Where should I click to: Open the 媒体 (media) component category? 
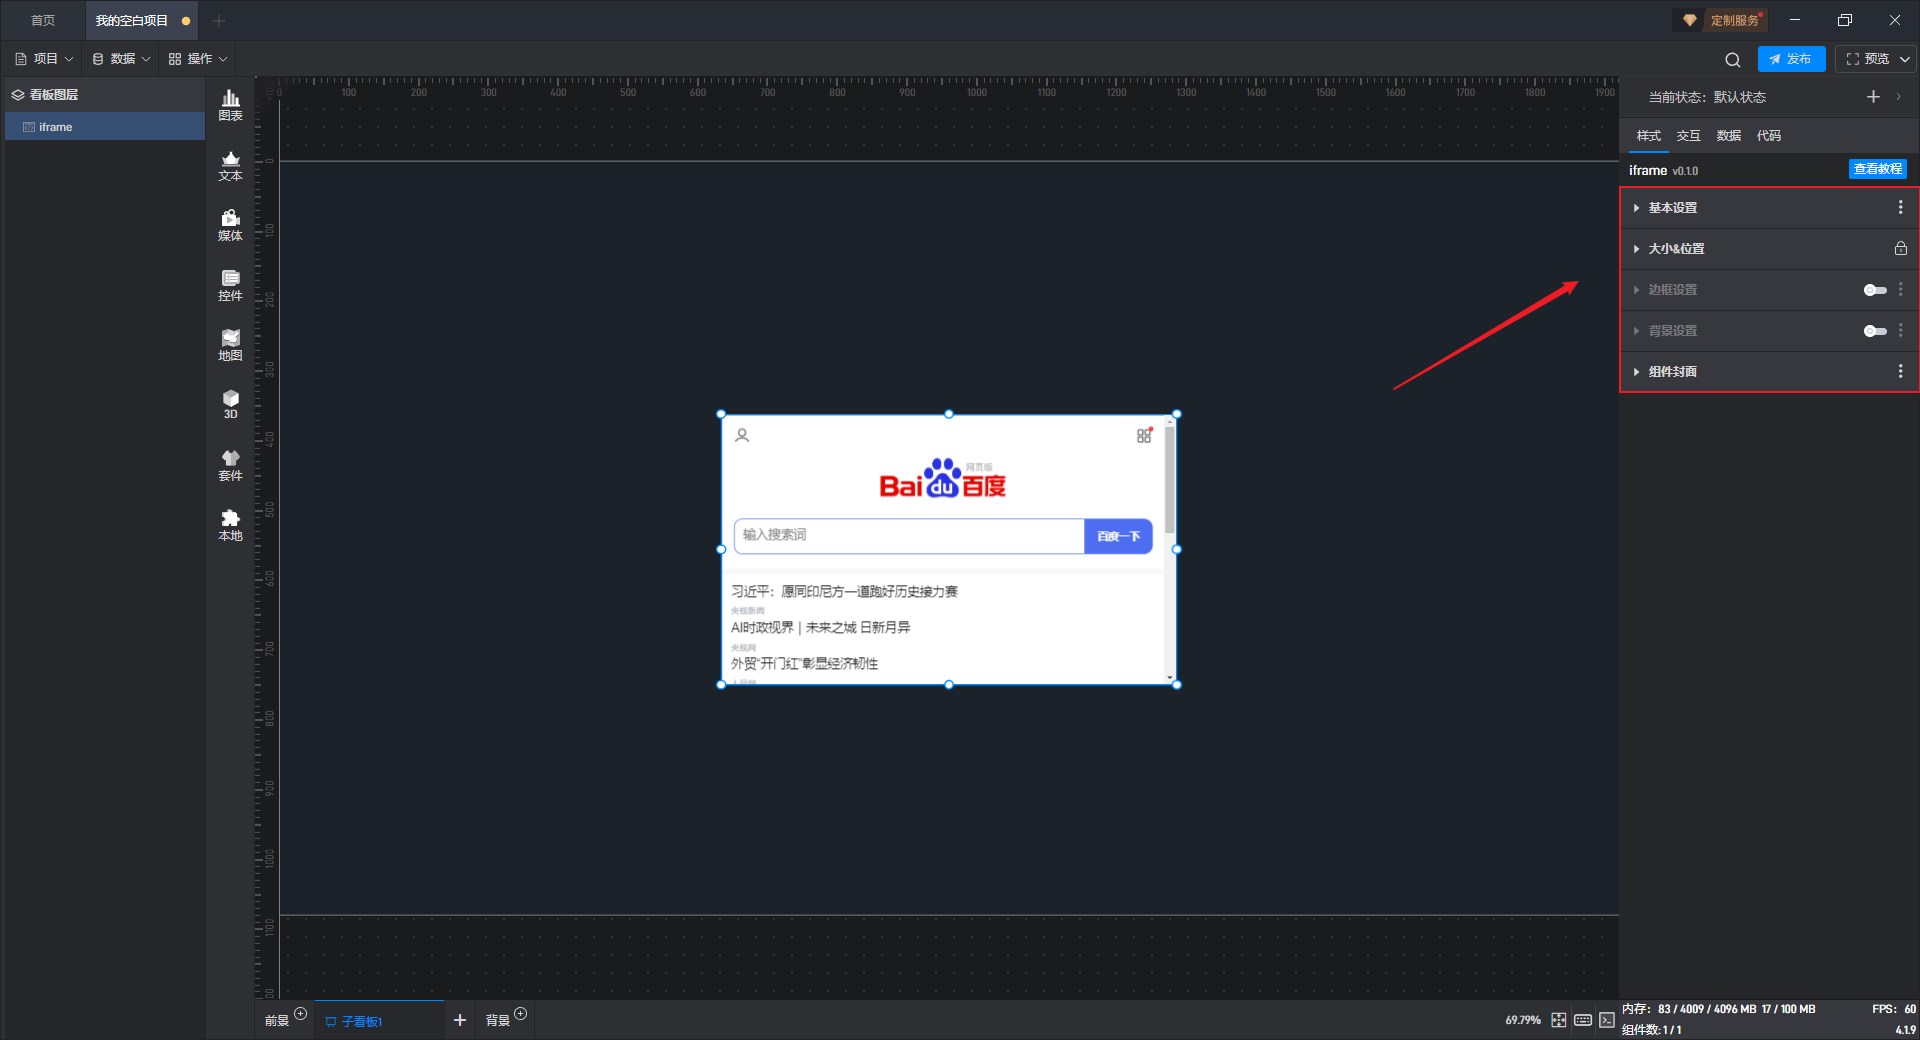pyautogui.click(x=230, y=225)
